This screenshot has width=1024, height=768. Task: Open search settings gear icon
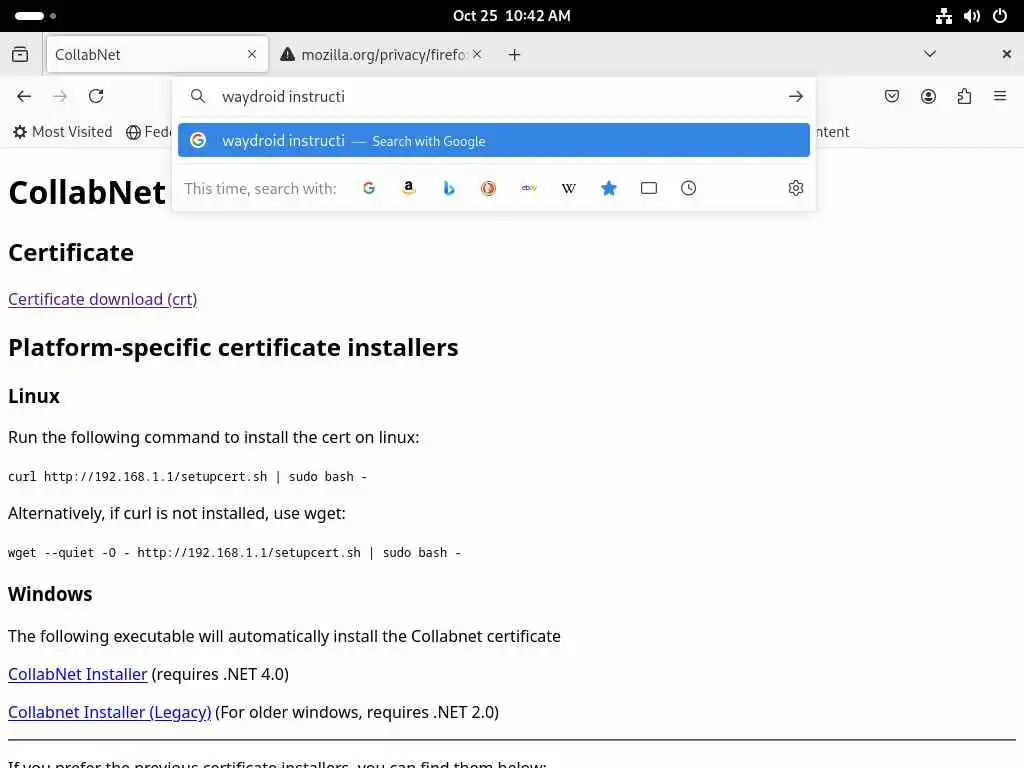click(x=795, y=188)
